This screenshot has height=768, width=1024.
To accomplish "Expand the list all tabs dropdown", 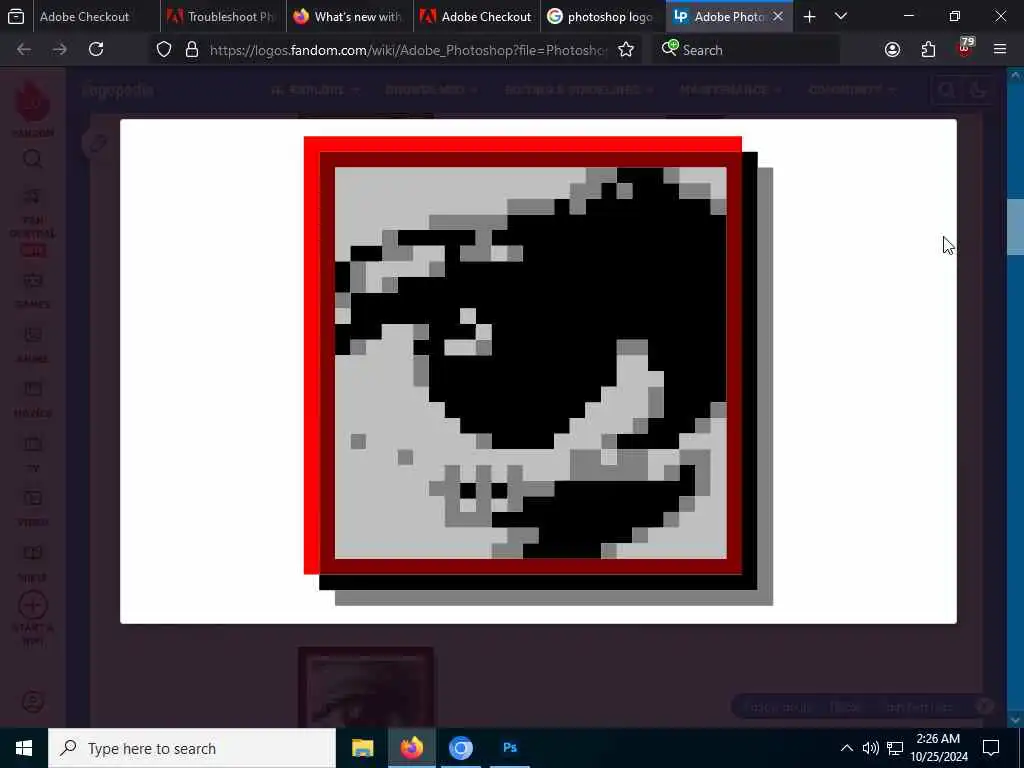I will pyautogui.click(x=841, y=16).
